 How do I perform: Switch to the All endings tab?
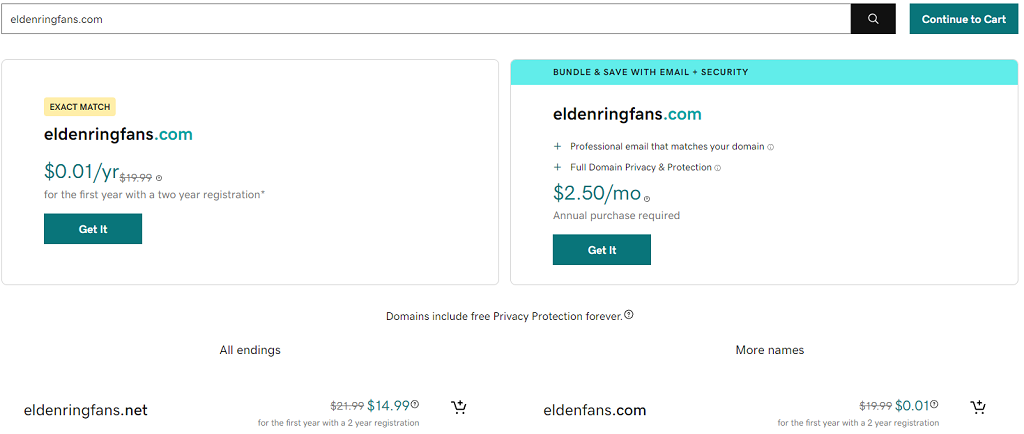(250, 350)
